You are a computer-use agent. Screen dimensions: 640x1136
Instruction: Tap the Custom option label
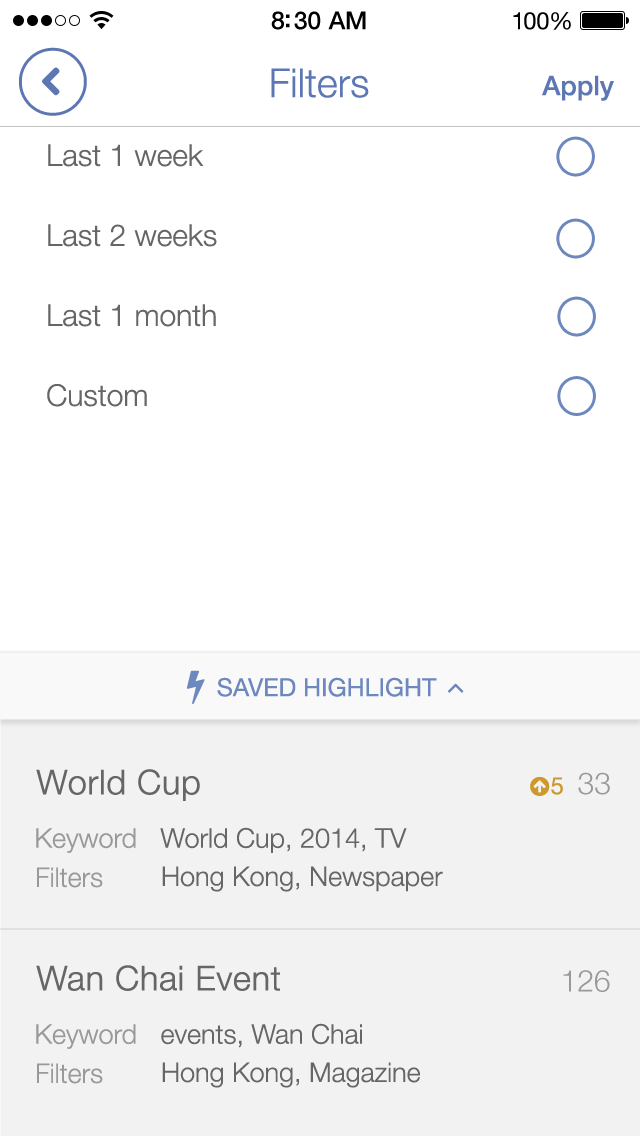[x=97, y=397]
